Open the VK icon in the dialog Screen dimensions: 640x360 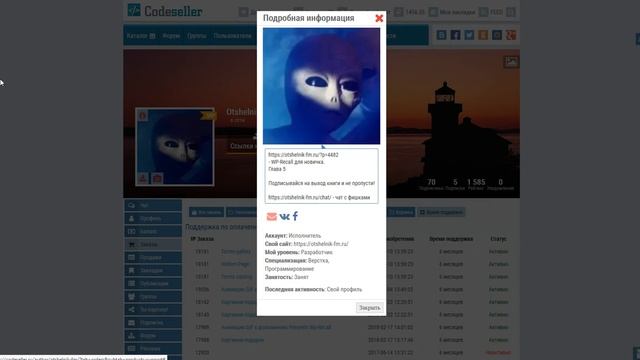284,216
